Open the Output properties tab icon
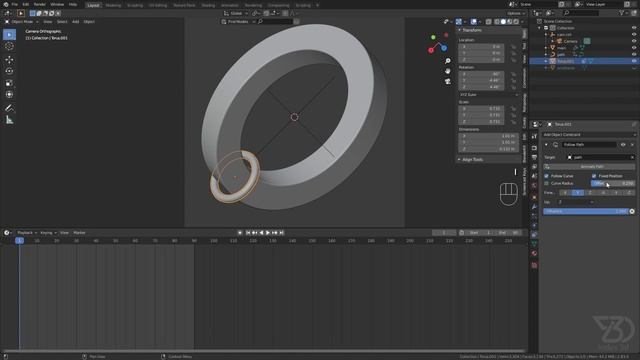The image size is (640, 360). pos(534,158)
